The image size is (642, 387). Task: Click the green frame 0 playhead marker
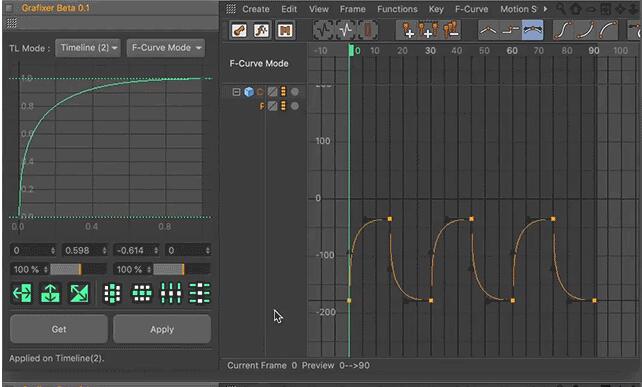(x=351, y=51)
